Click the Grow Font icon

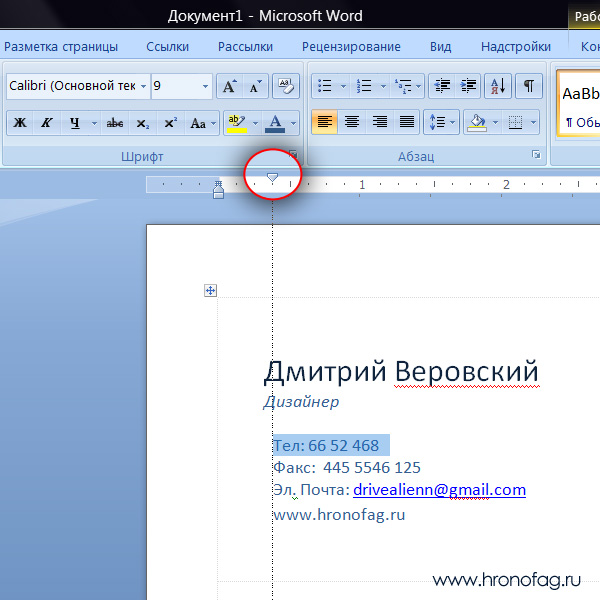tap(229, 87)
